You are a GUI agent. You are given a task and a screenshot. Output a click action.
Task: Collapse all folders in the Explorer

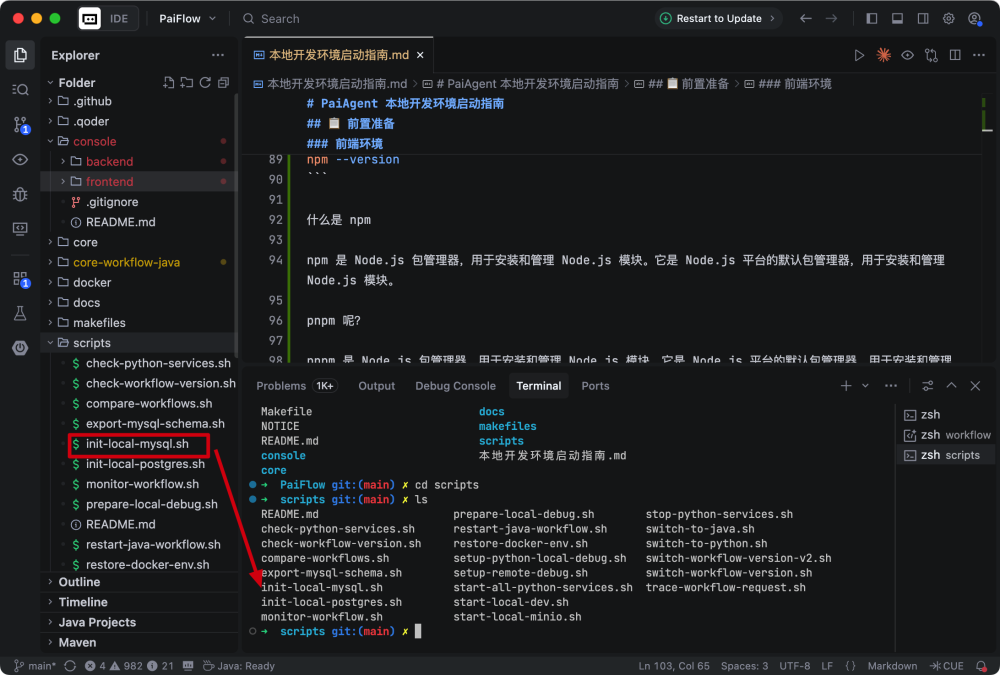coord(223,82)
